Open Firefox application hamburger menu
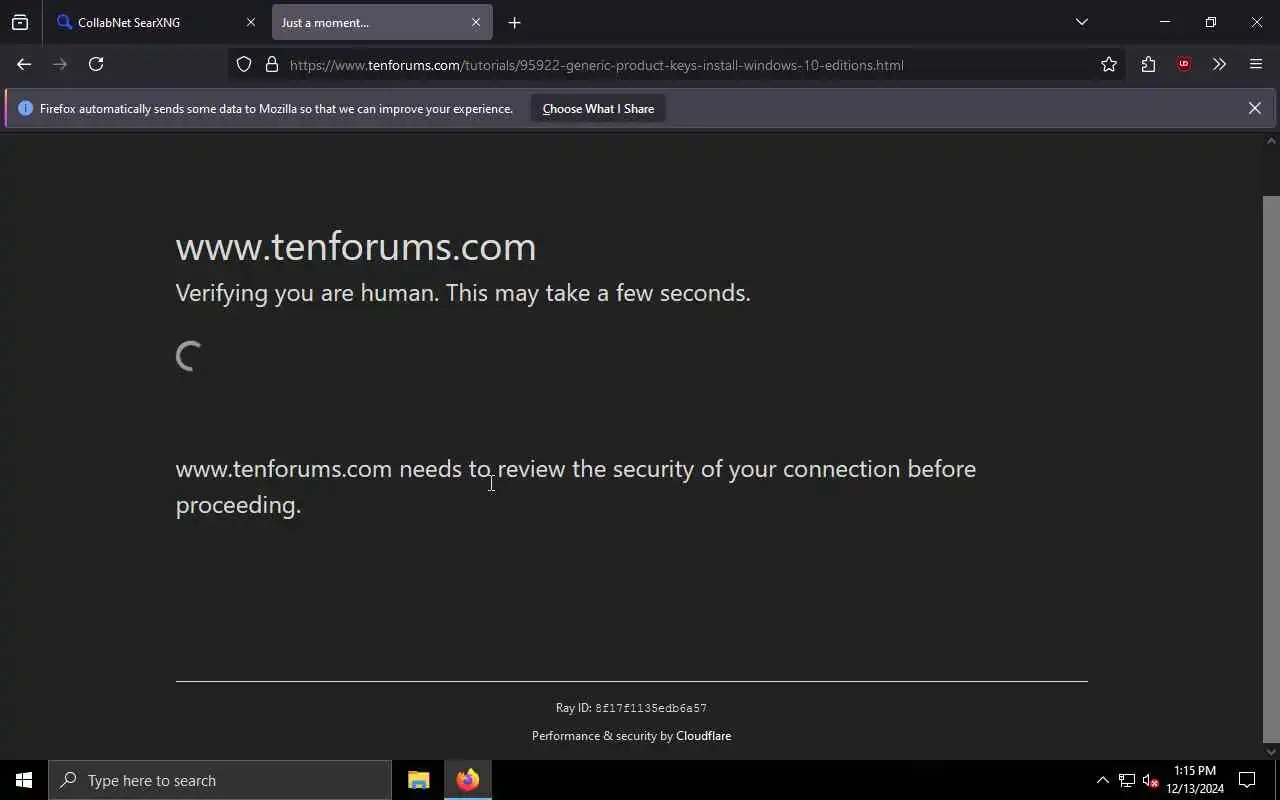1280x800 pixels. click(1256, 64)
